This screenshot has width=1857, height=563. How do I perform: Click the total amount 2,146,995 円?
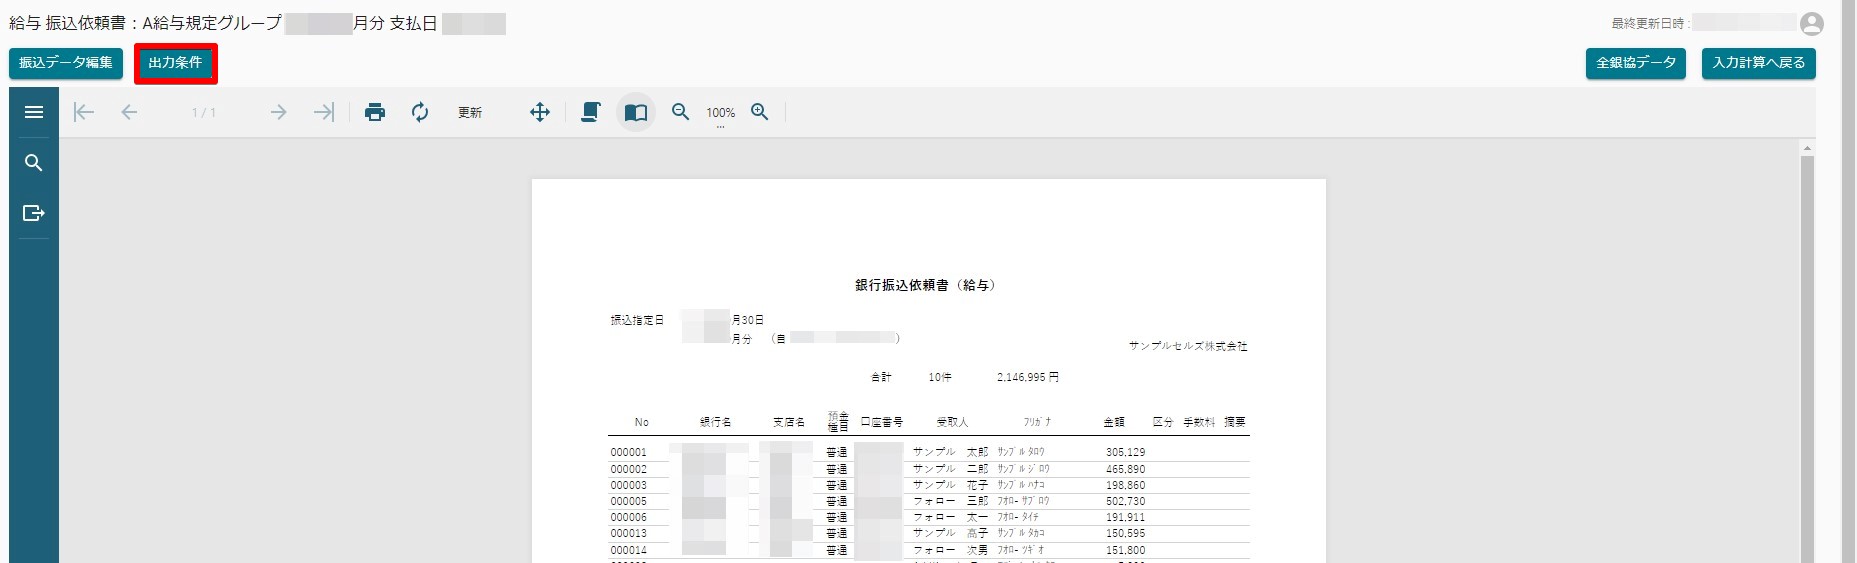(1028, 377)
